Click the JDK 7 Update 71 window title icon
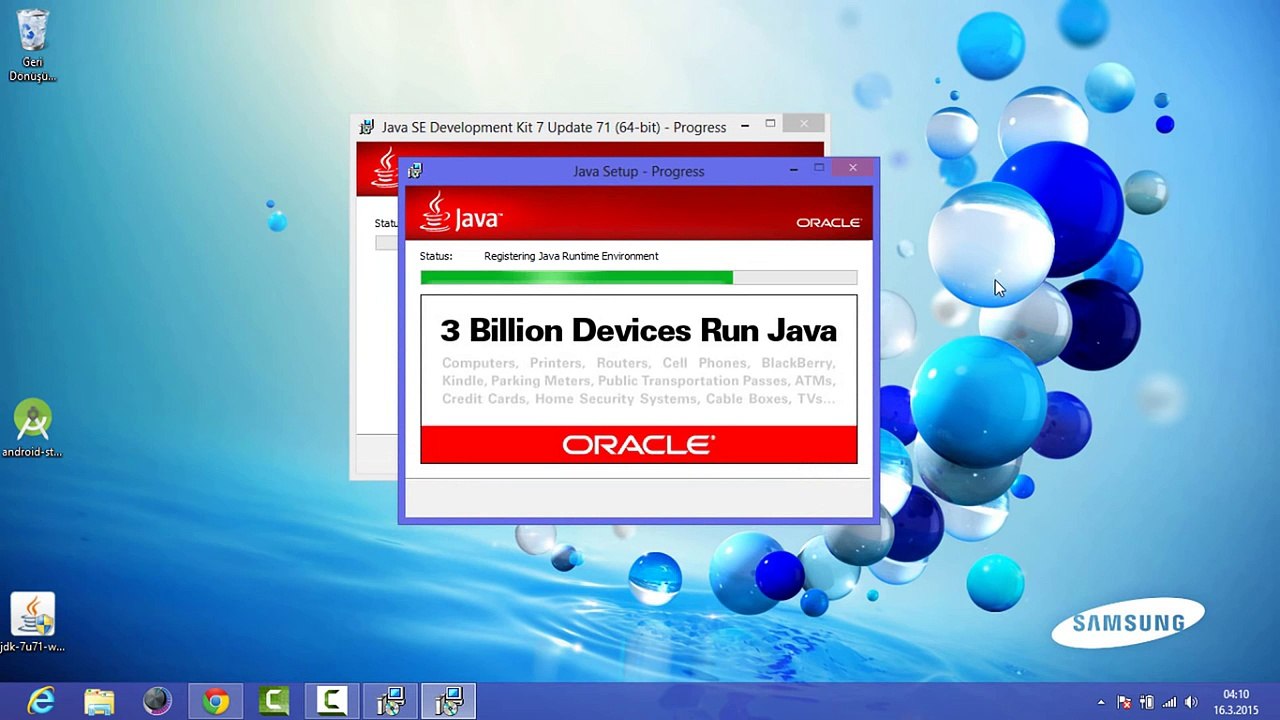The width and height of the screenshot is (1280, 720). pyautogui.click(x=367, y=127)
